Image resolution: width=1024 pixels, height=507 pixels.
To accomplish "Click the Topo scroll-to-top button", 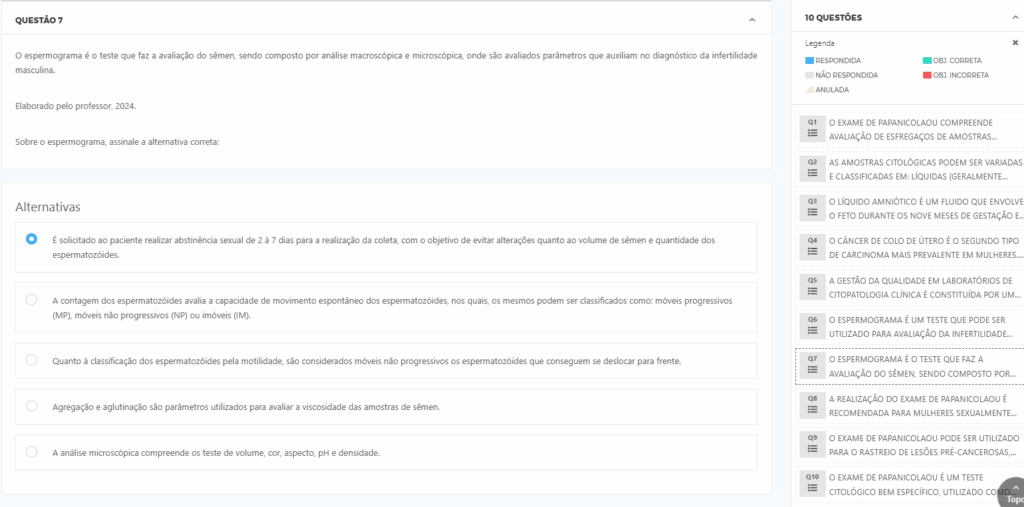I will coord(1012,492).
